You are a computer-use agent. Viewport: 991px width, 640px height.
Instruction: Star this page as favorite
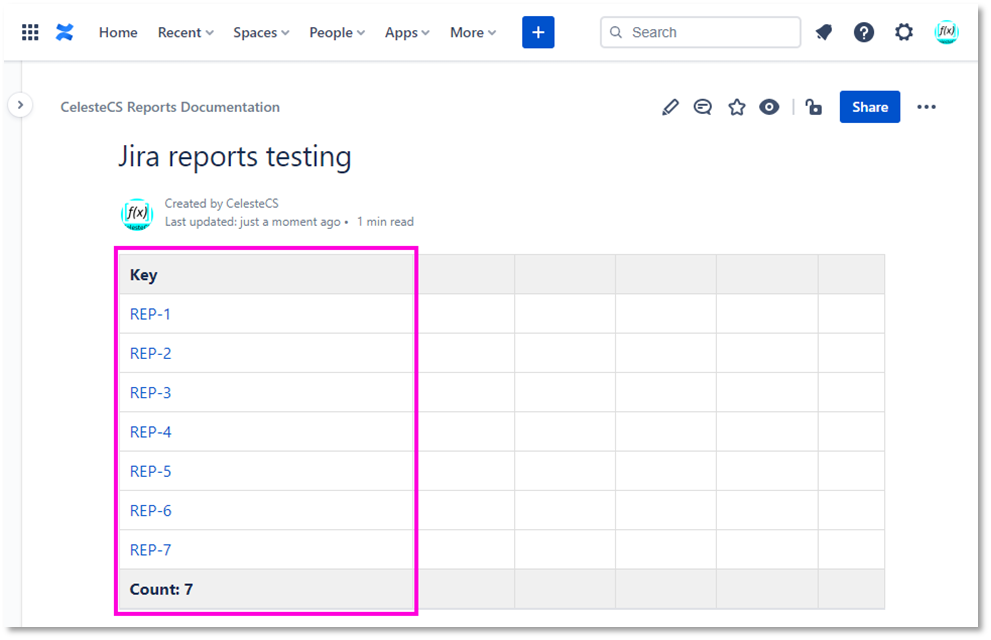tap(736, 107)
